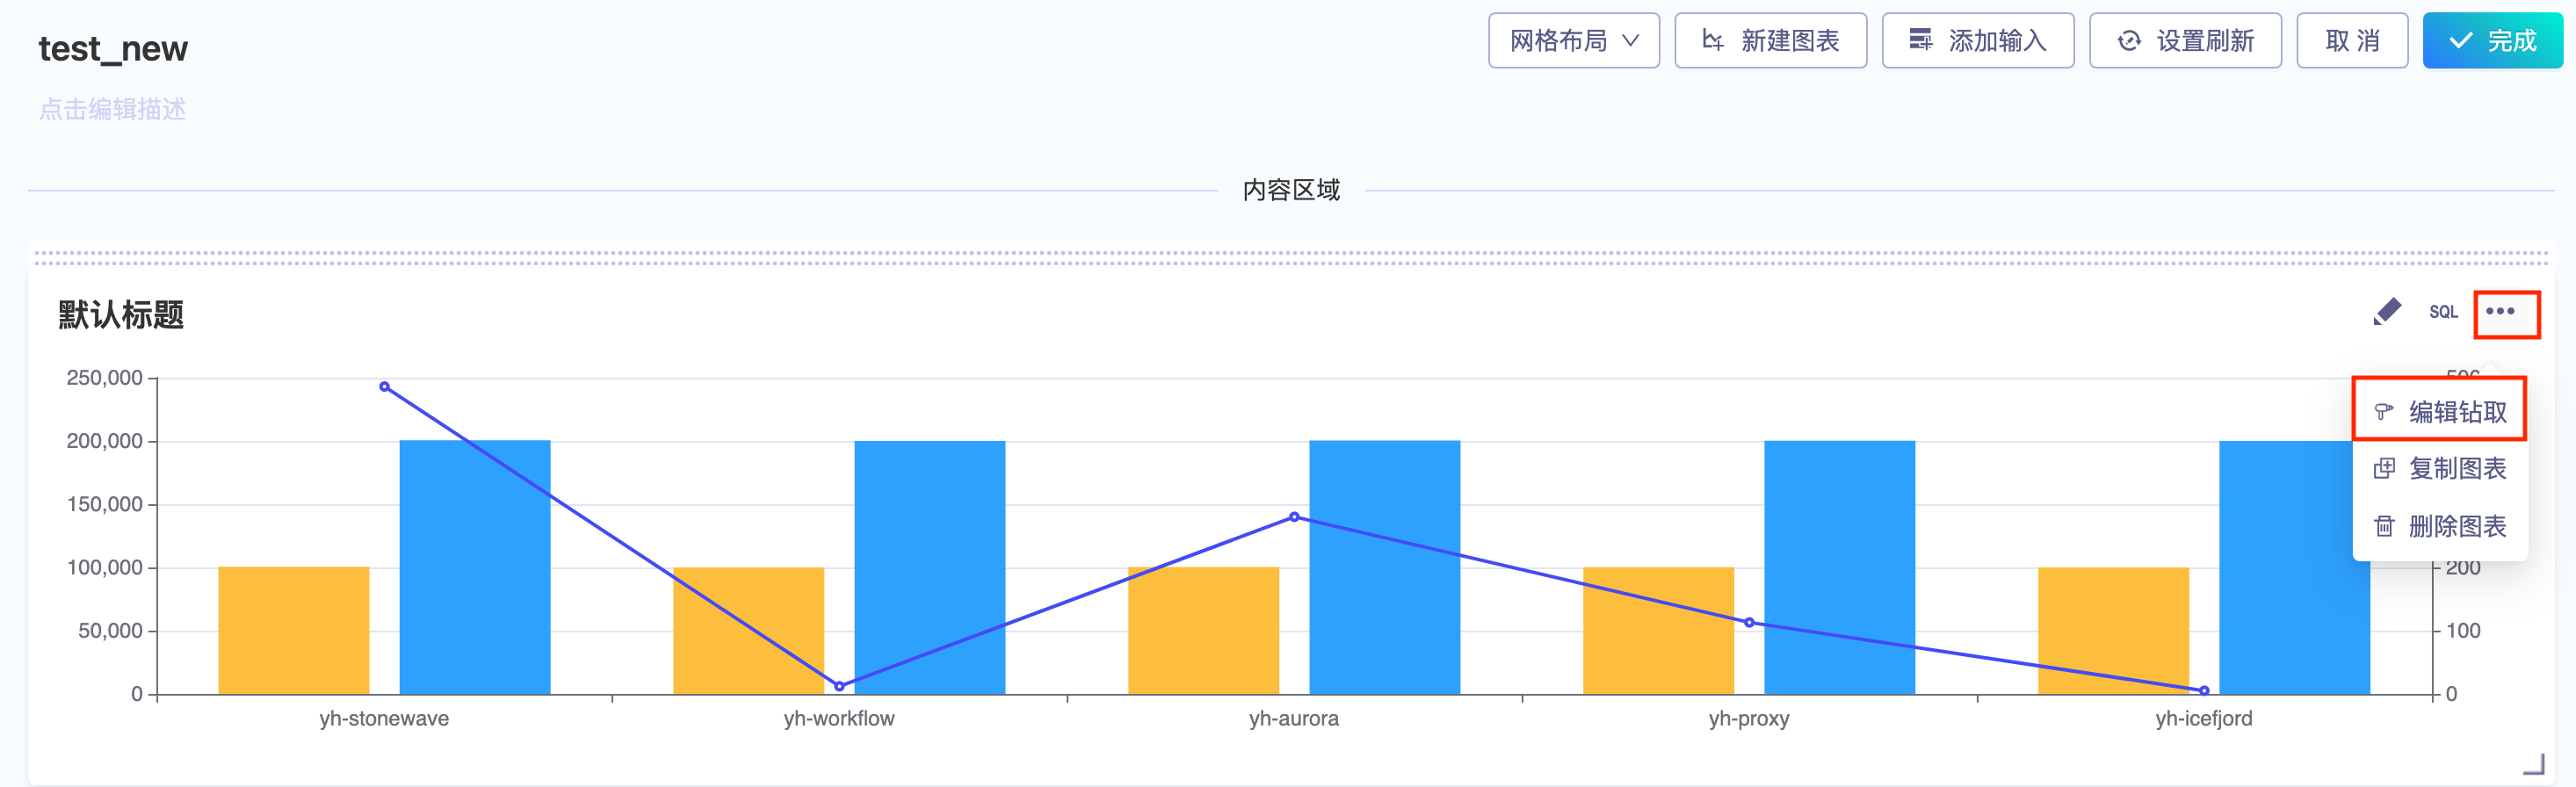This screenshot has height=787, width=2576.
Task: Click the input list icon in 添加输入
Action: tap(1921, 40)
